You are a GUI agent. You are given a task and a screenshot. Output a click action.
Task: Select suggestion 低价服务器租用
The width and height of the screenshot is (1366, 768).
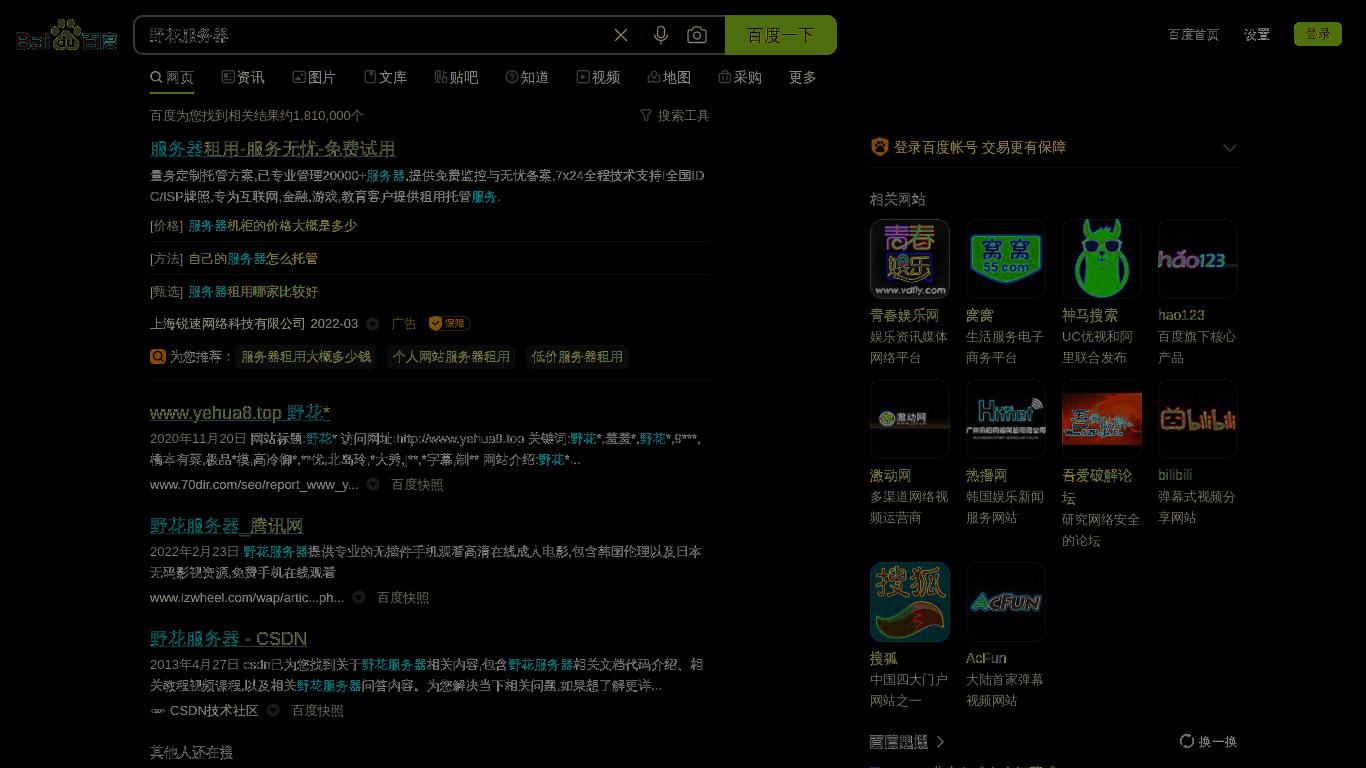(x=577, y=356)
